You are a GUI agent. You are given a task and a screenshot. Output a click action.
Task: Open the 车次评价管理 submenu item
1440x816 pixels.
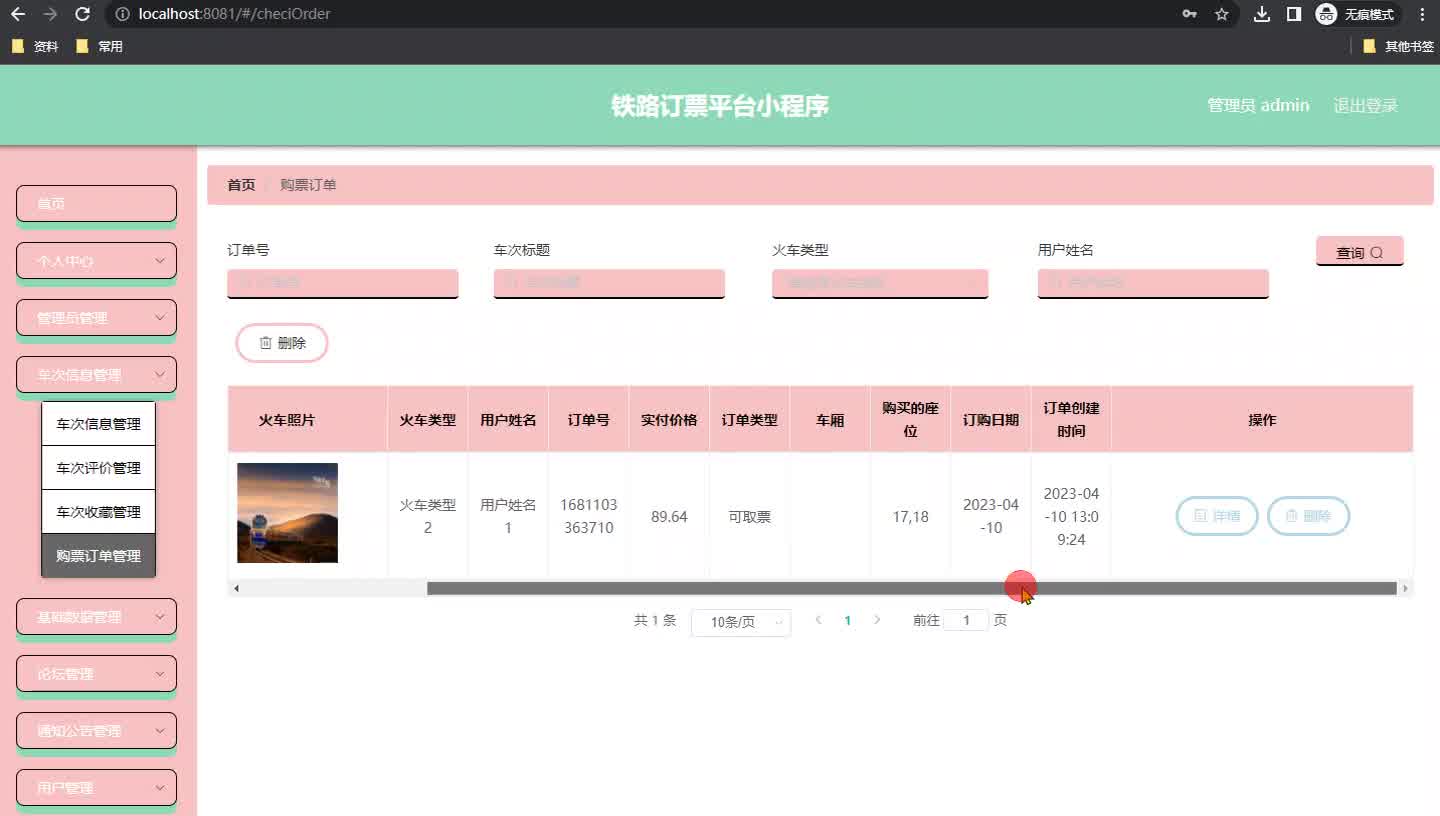[98, 467]
